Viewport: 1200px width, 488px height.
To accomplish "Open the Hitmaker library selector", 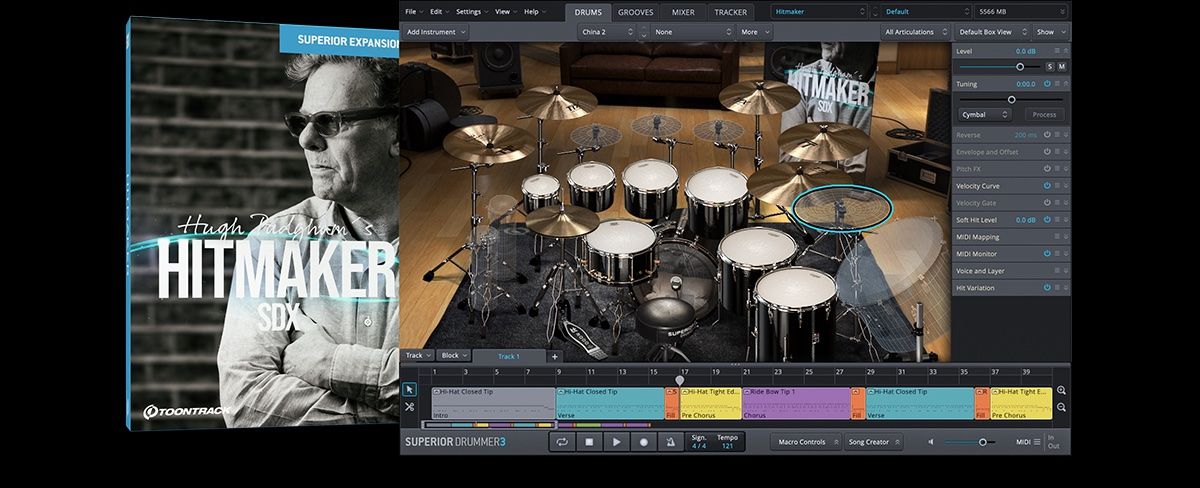I will (820, 12).
